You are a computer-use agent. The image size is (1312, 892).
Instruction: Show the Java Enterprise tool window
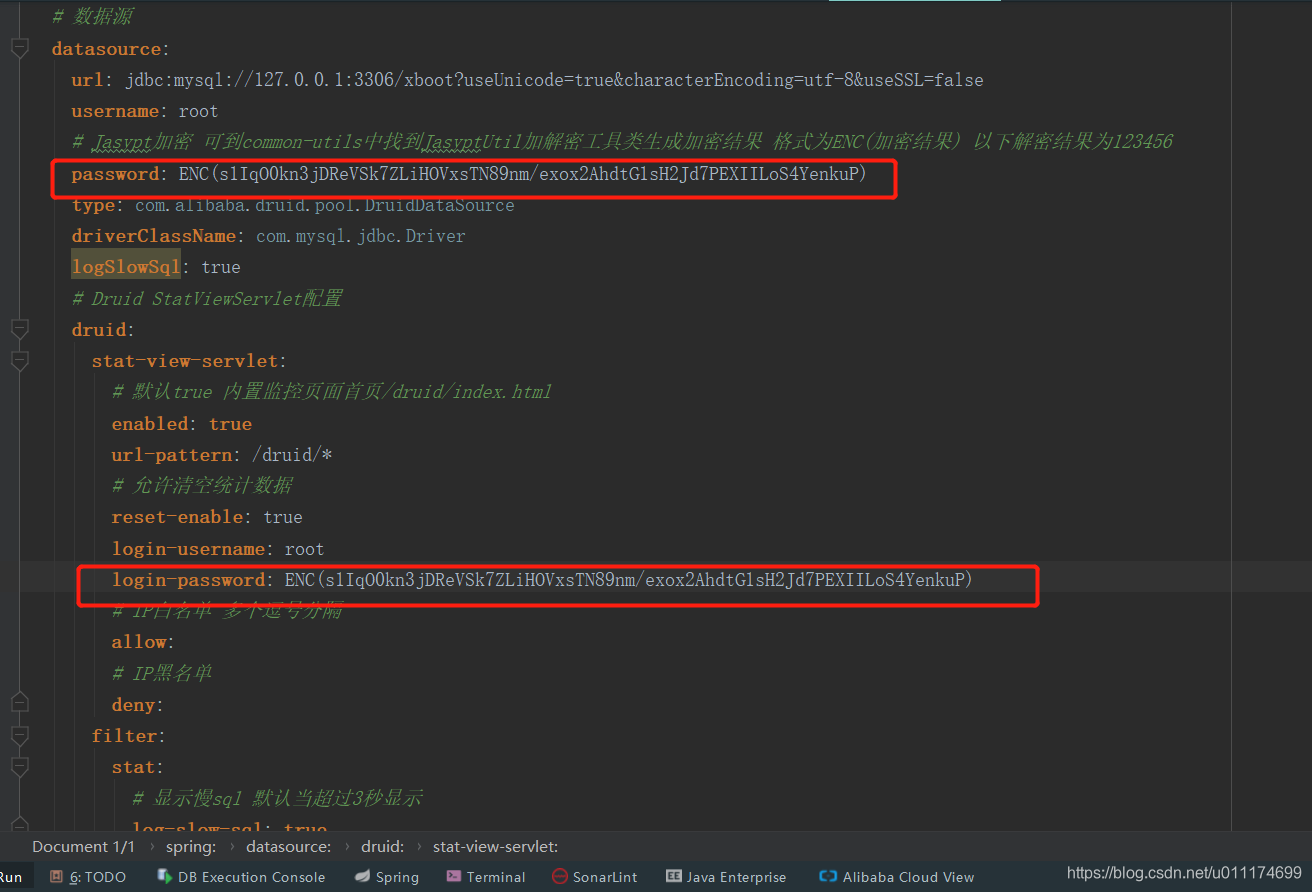pos(726,877)
